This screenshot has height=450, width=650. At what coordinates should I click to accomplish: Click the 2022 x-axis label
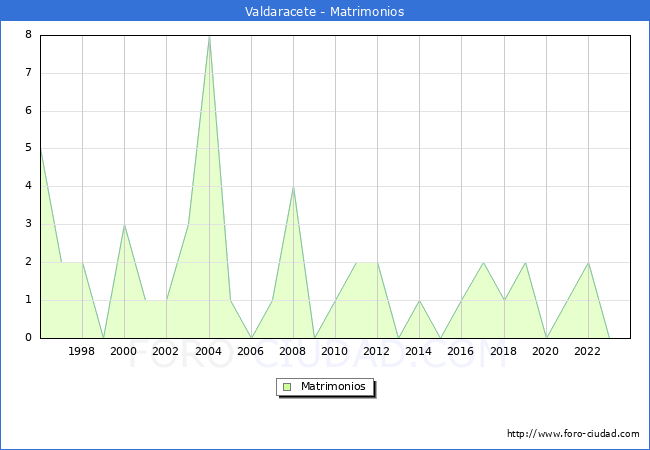point(587,351)
